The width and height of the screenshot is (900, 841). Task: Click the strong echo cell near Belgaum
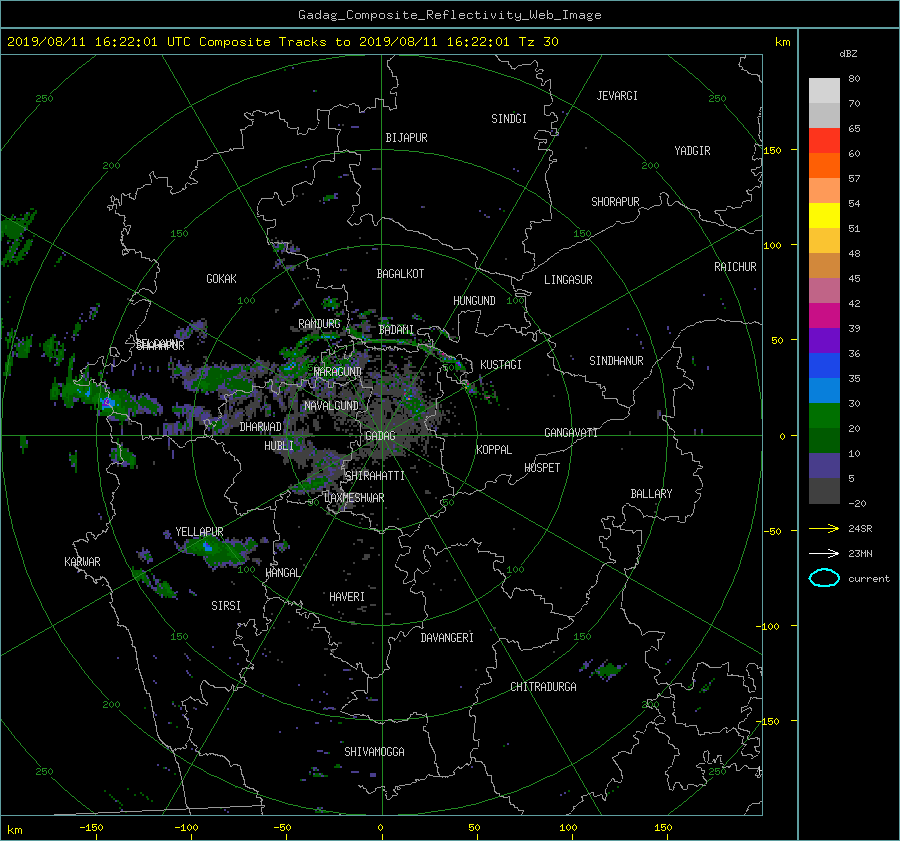[107, 402]
